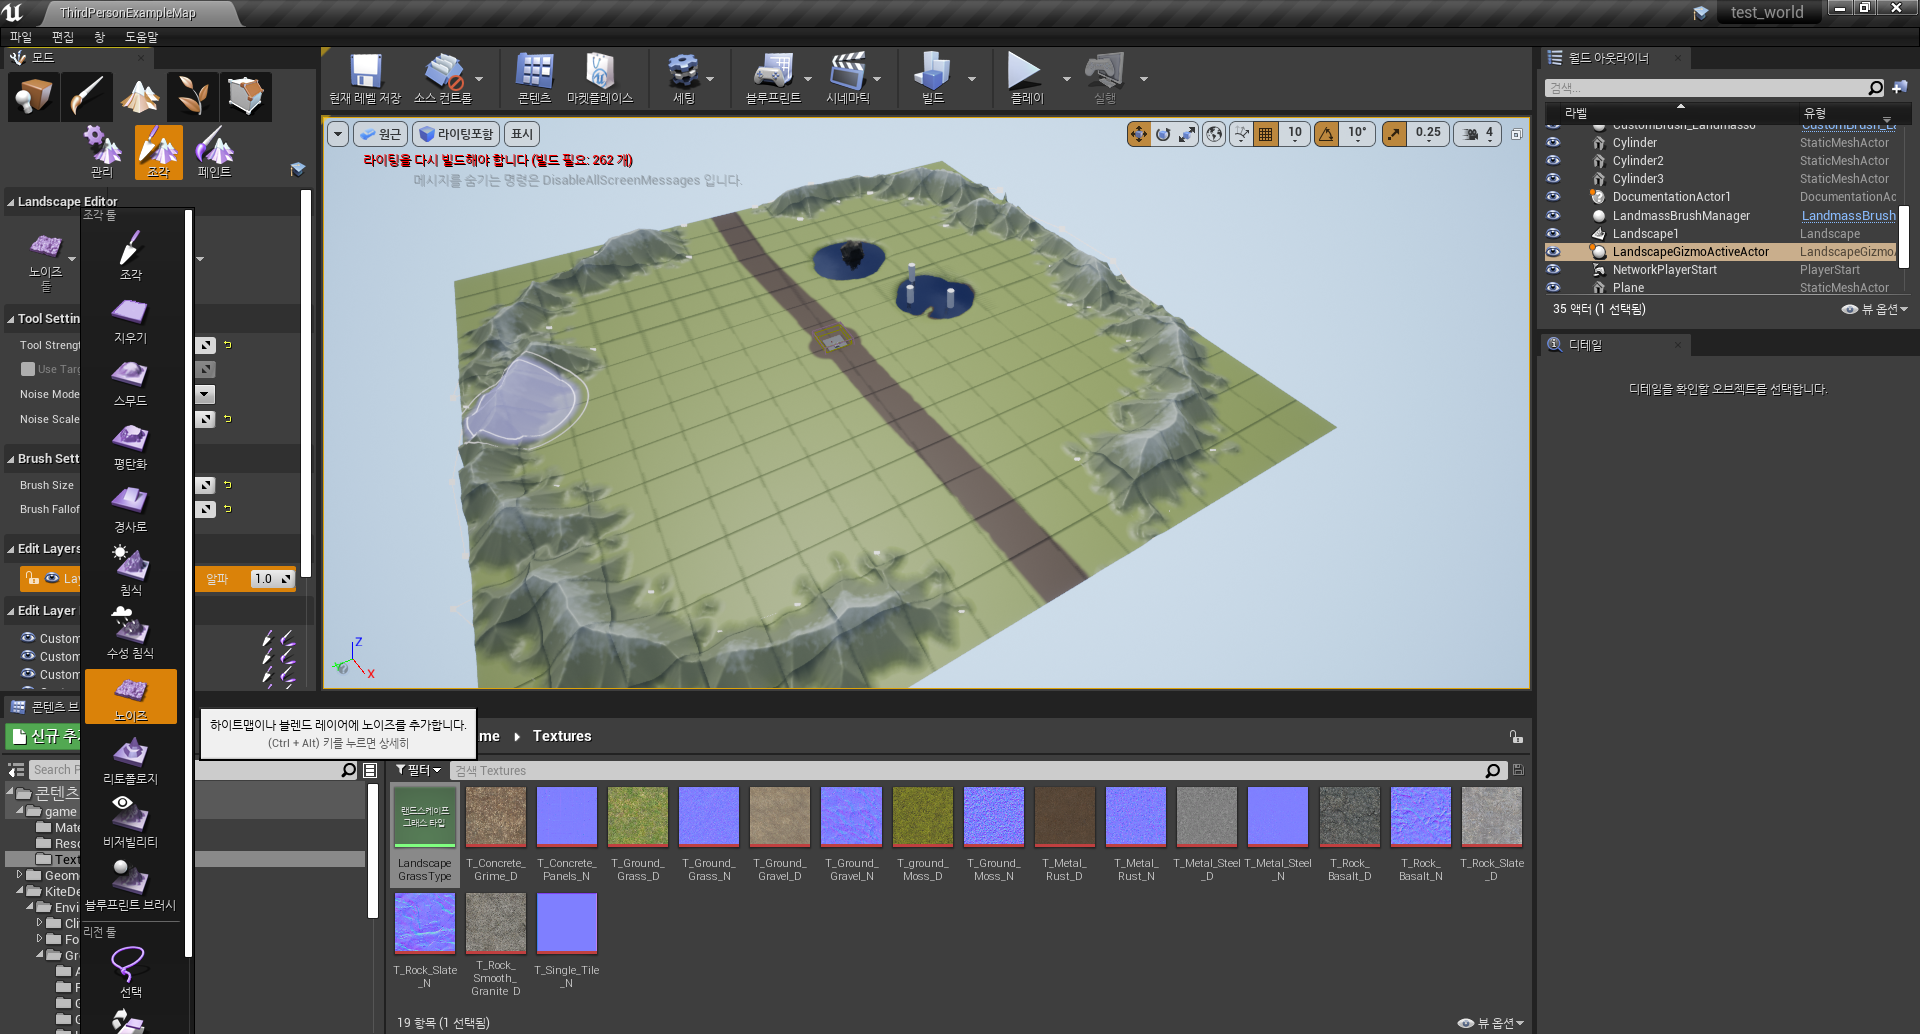The image size is (1920, 1034).
Task: Open the grid snap value 10 menu
Action: click(1295, 134)
